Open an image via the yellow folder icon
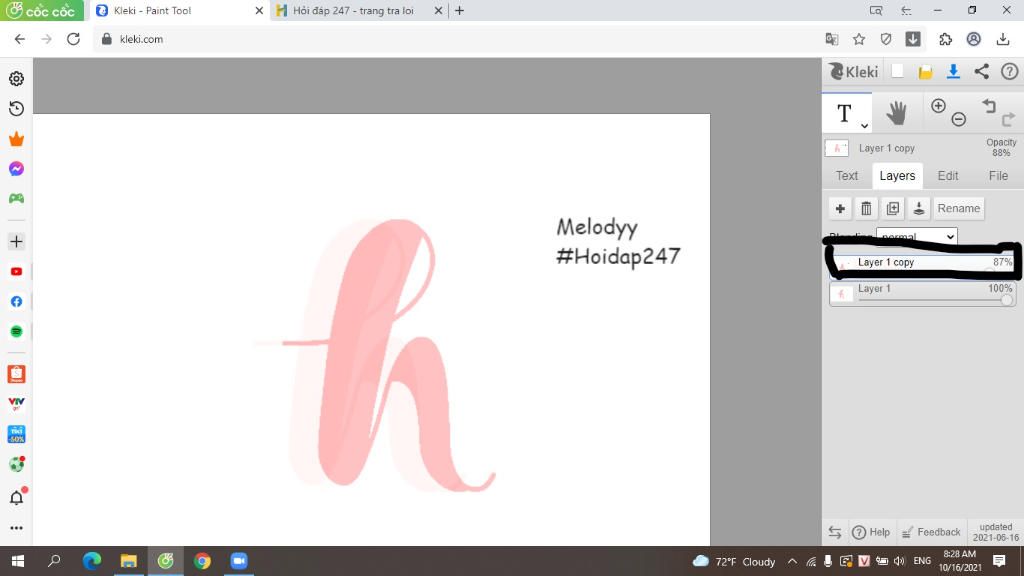 click(x=925, y=72)
